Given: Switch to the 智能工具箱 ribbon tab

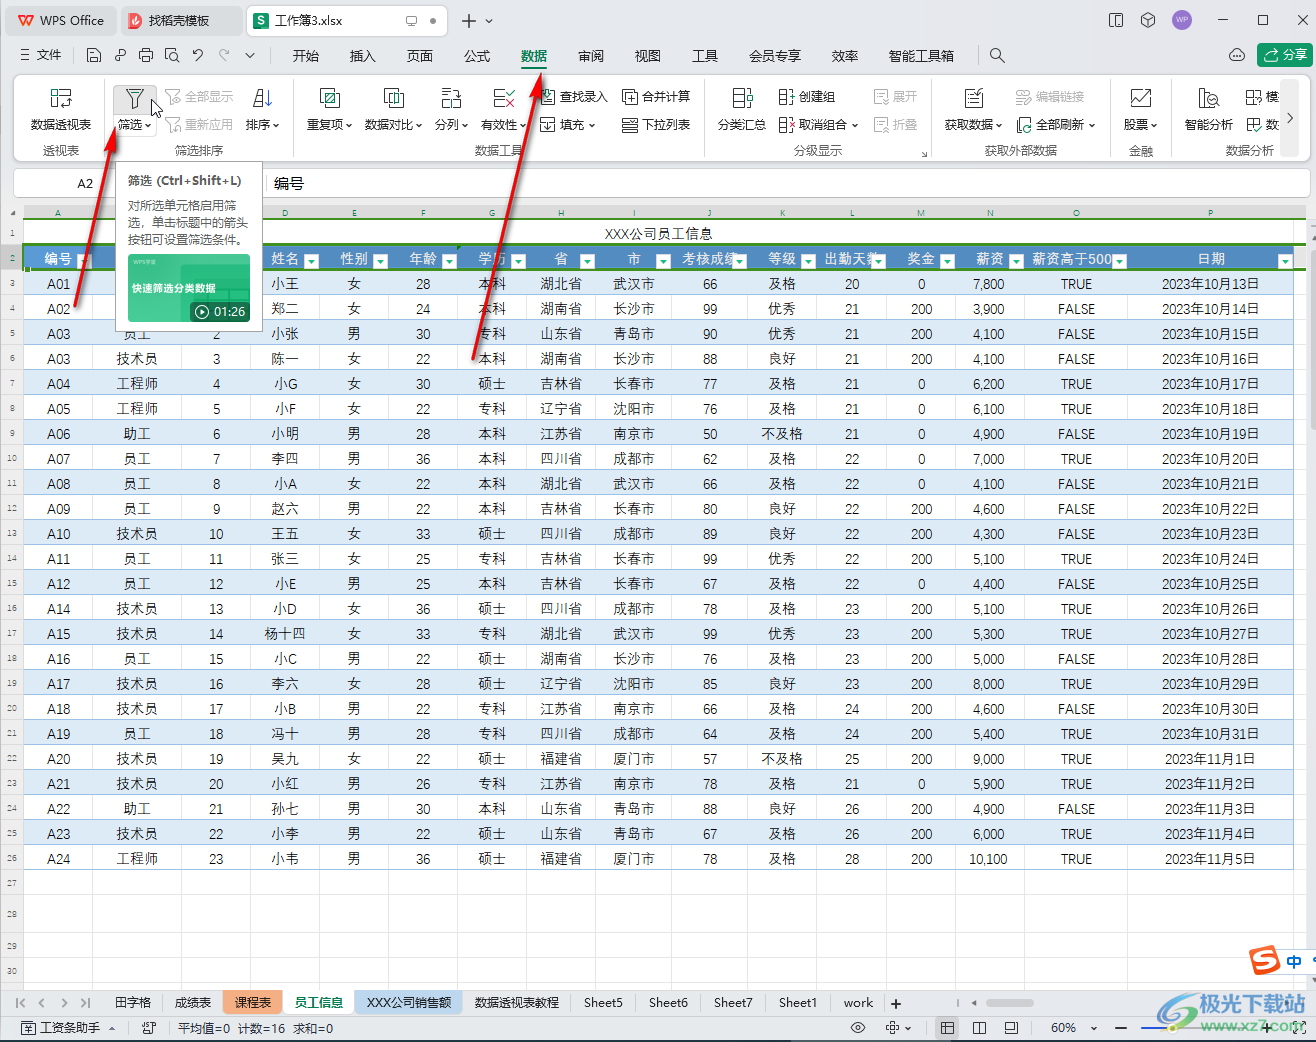Looking at the screenshot, I should (921, 56).
